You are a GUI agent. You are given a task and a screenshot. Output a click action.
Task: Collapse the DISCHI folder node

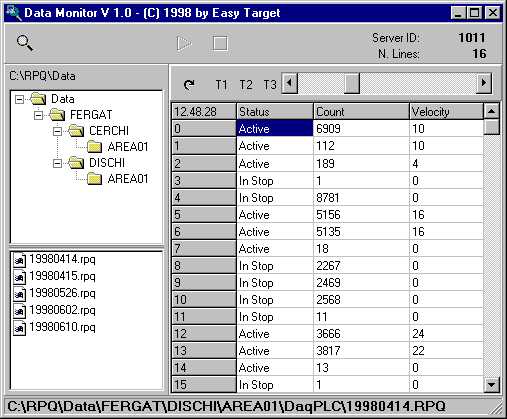pos(58,163)
